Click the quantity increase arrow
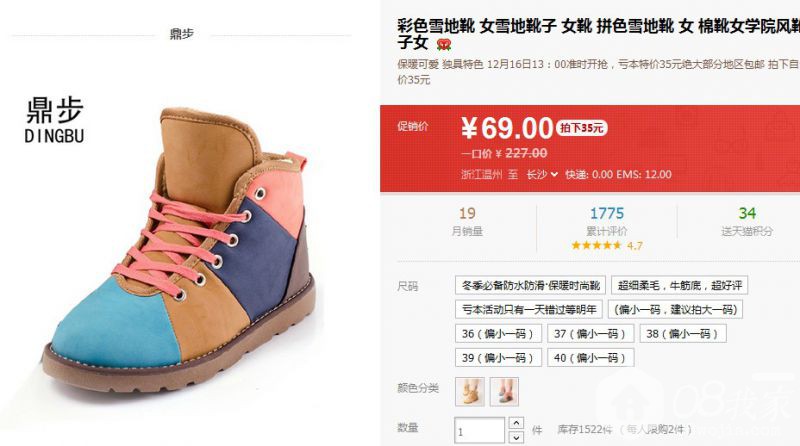This screenshot has height=446, width=800. (516, 423)
